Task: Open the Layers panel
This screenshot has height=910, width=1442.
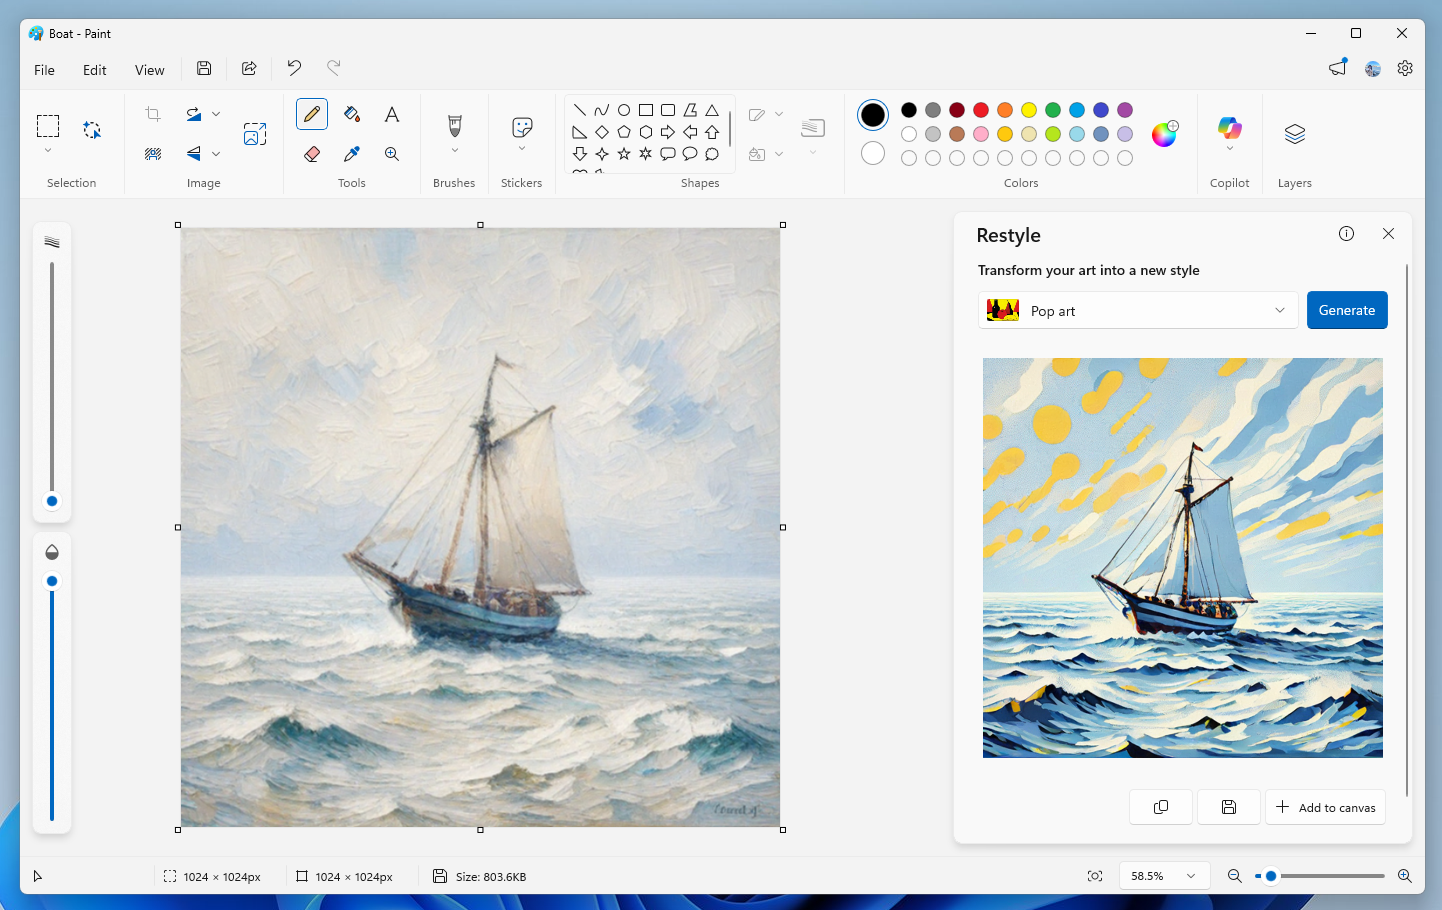Action: (1294, 133)
